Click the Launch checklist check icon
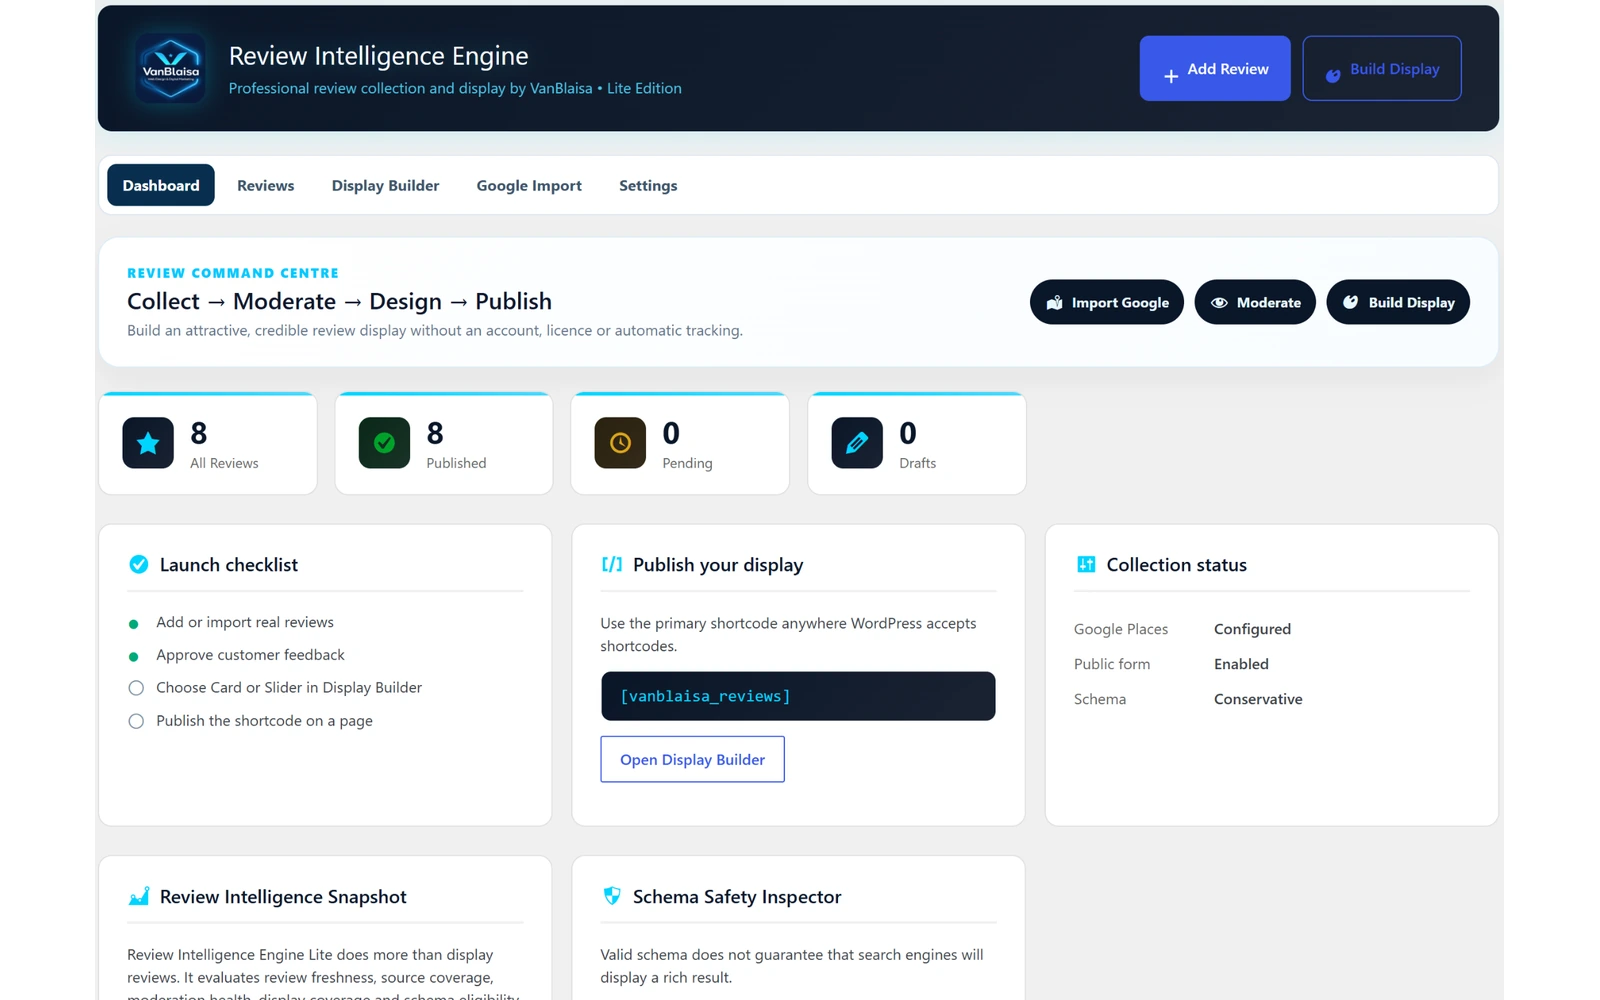 point(139,564)
